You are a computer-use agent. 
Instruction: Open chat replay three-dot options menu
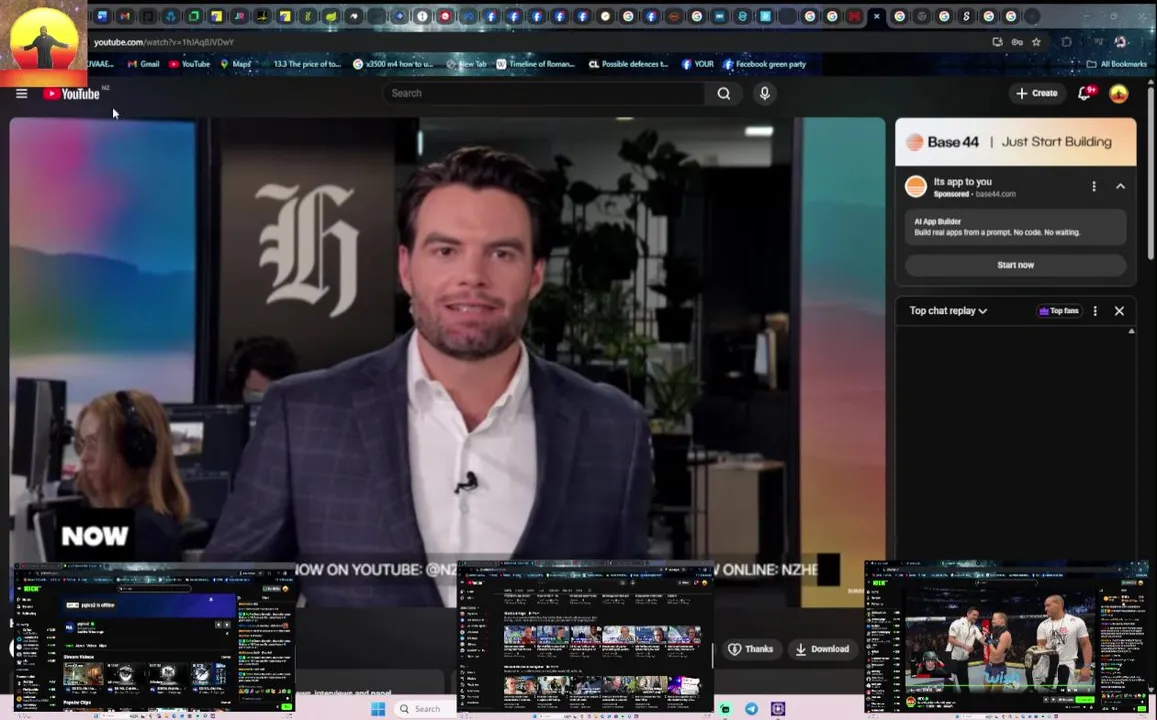click(x=1095, y=311)
